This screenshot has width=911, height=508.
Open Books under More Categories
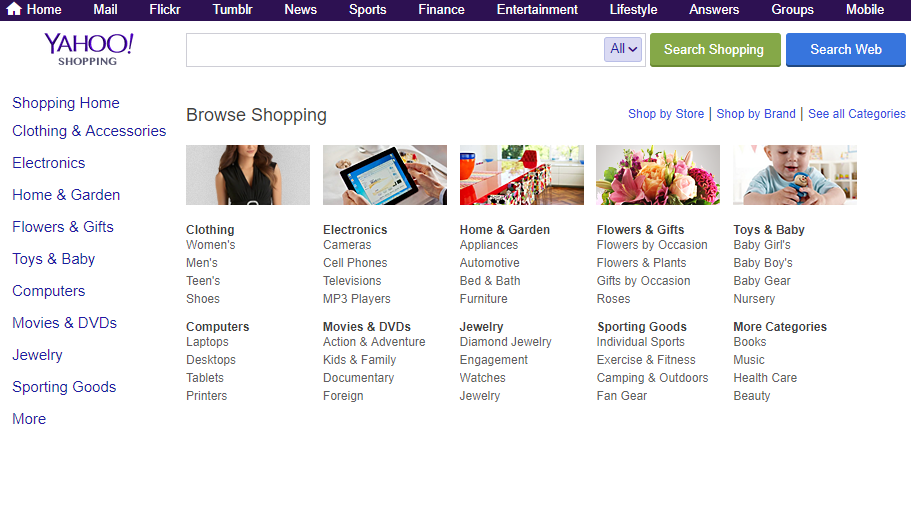[x=749, y=342]
